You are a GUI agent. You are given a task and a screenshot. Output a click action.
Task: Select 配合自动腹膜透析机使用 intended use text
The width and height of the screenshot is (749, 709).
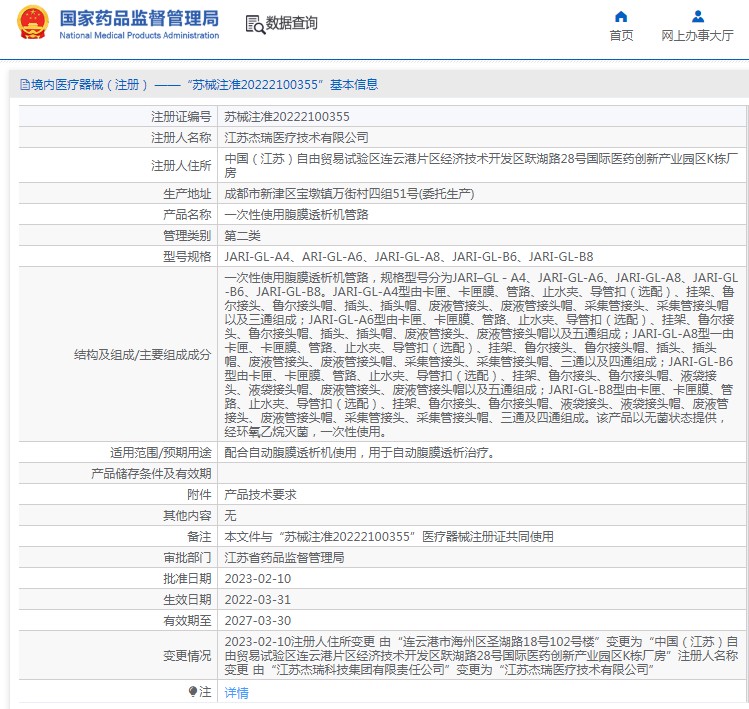359,452
